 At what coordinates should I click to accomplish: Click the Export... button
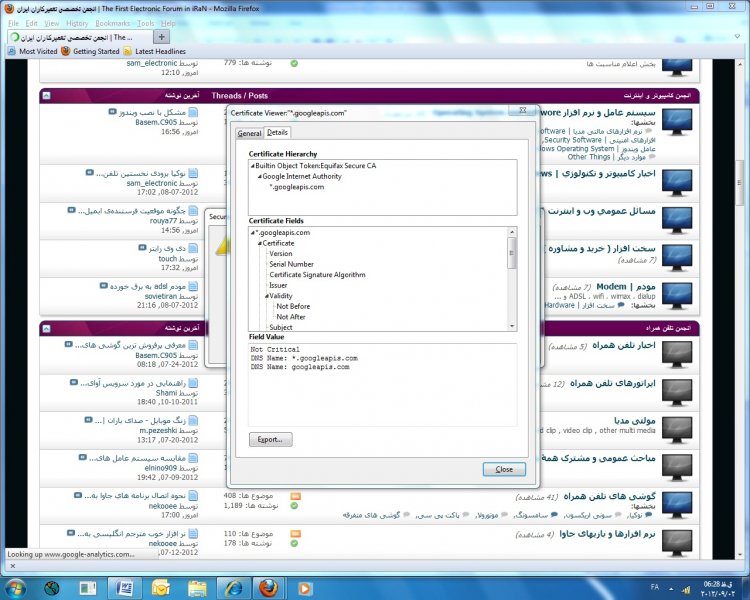[270, 439]
